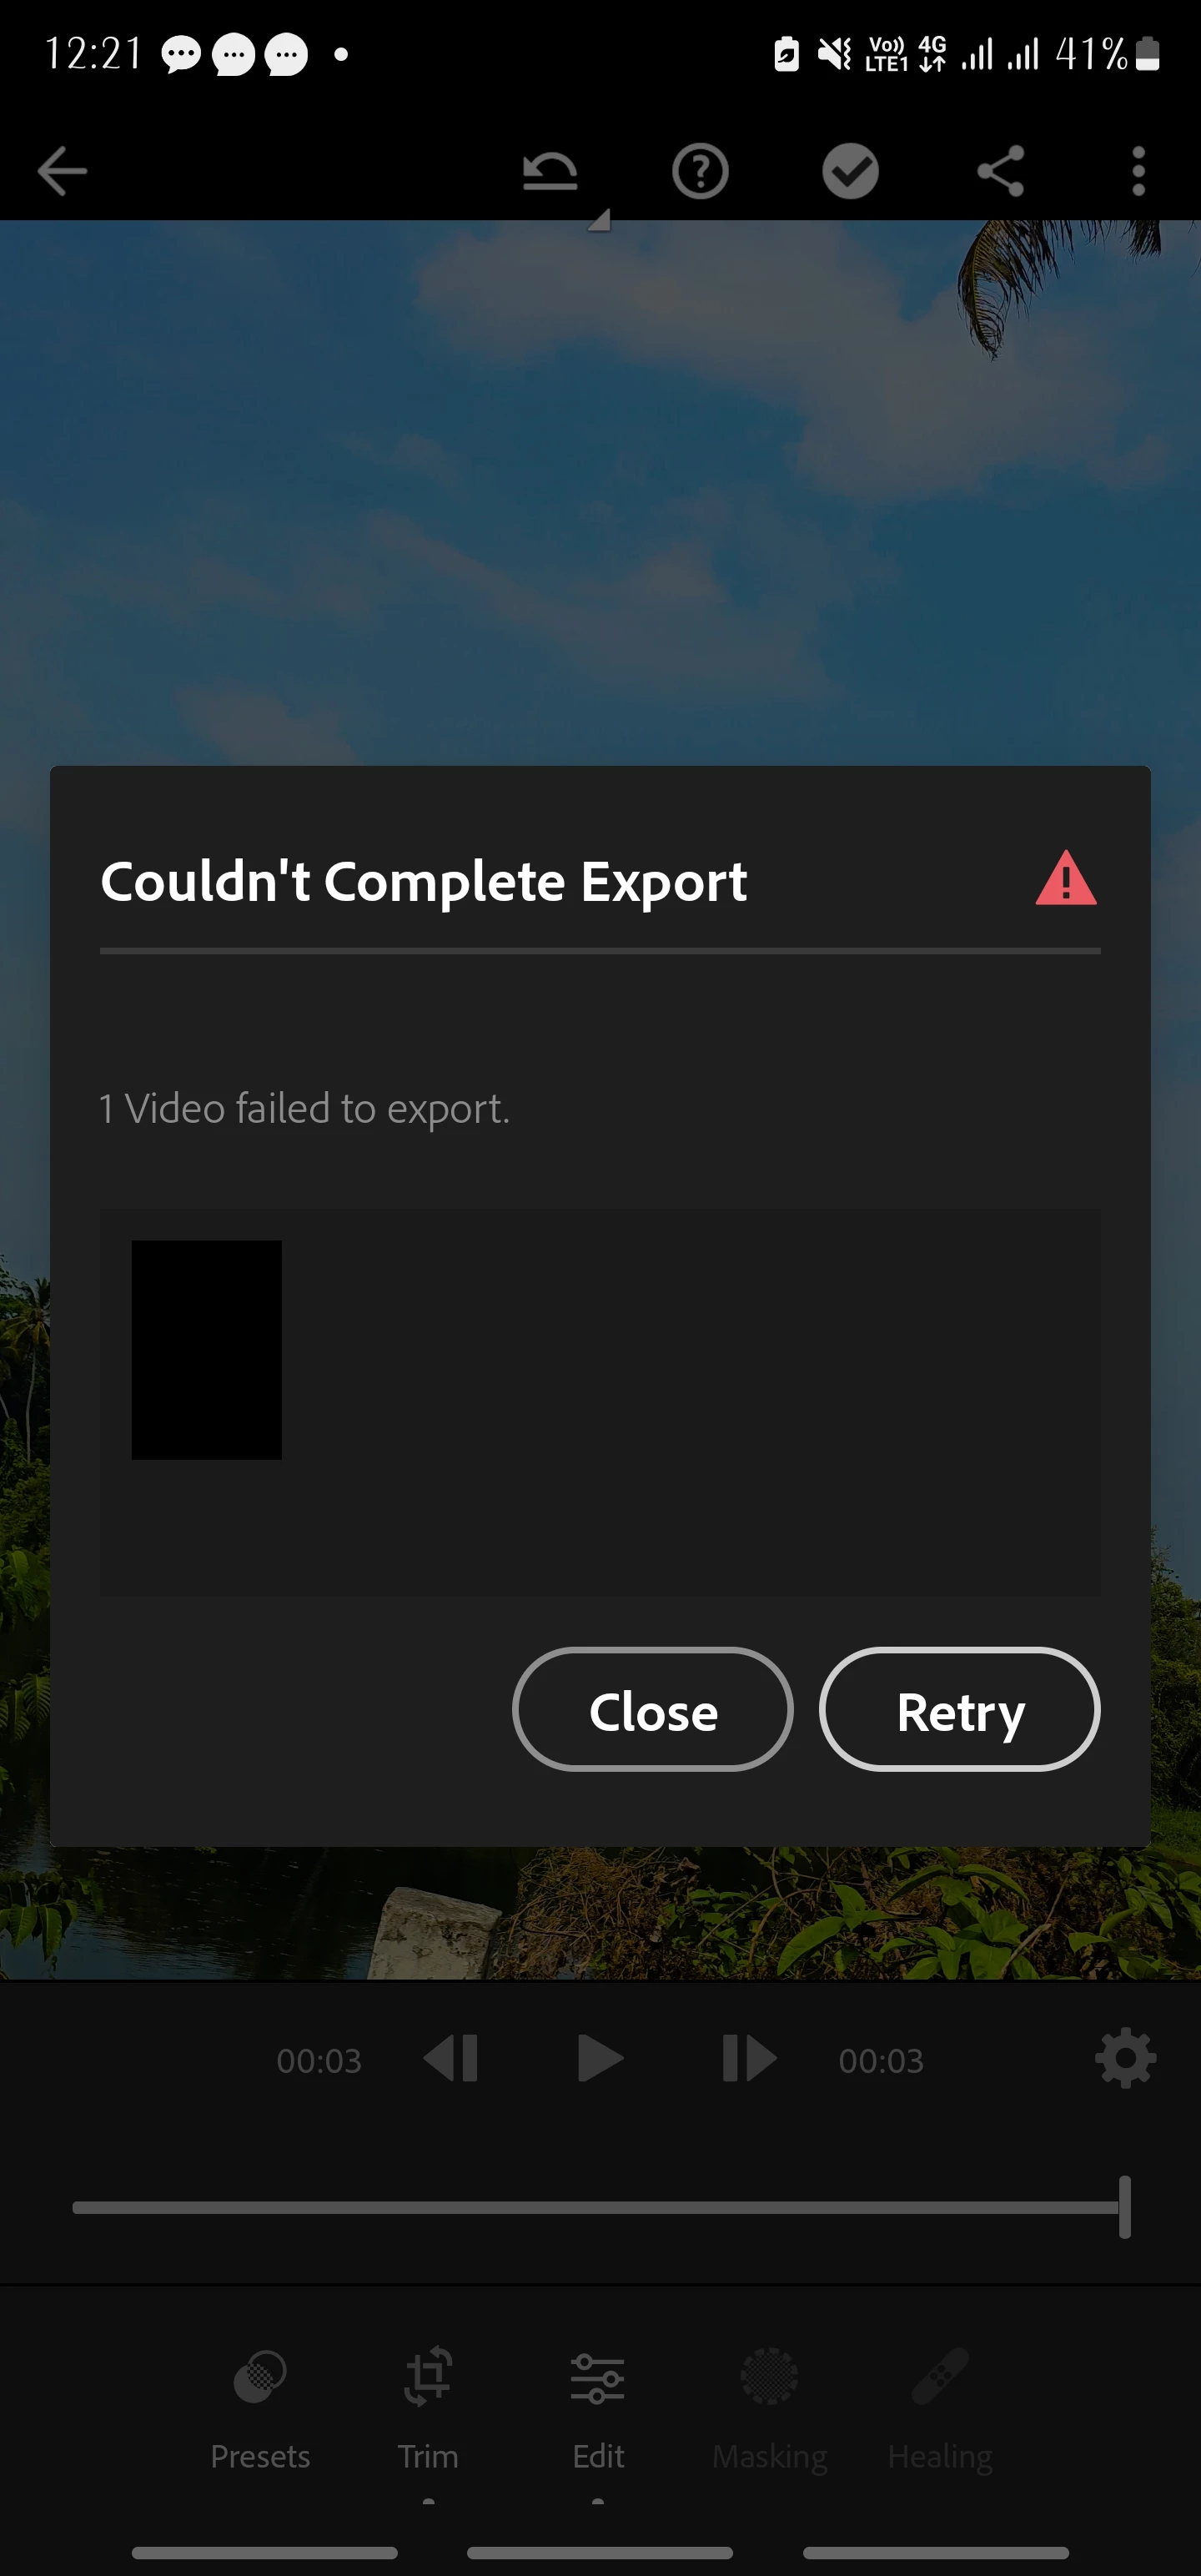Screen dimensions: 1201x2576
Task: Step back one frame
Action: coord(451,2060)
